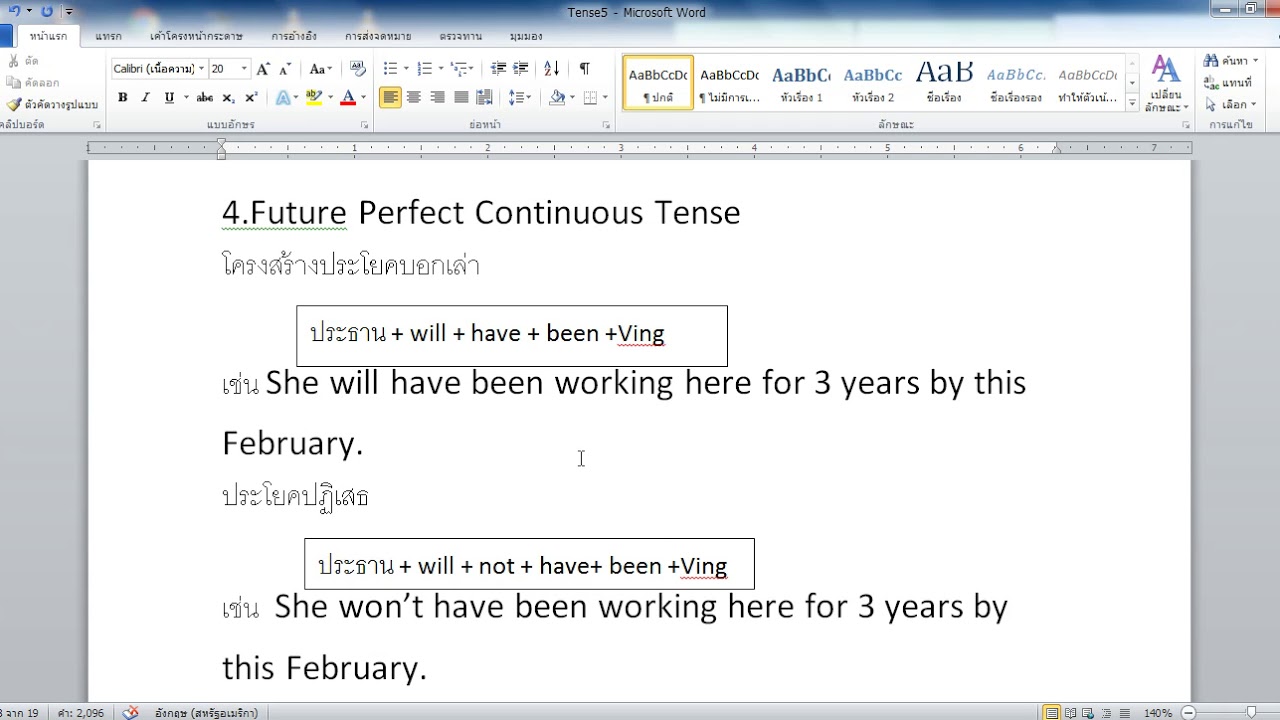The width and height of the screenshot is (1280, 720).
Task: Apply superscript with the x² icon
Action: point(251,97)
